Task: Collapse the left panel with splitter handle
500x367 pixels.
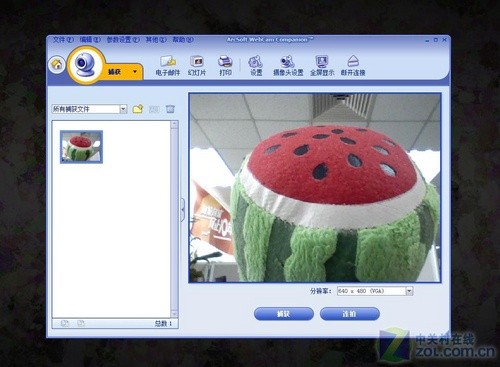Action: pos(183,209)
